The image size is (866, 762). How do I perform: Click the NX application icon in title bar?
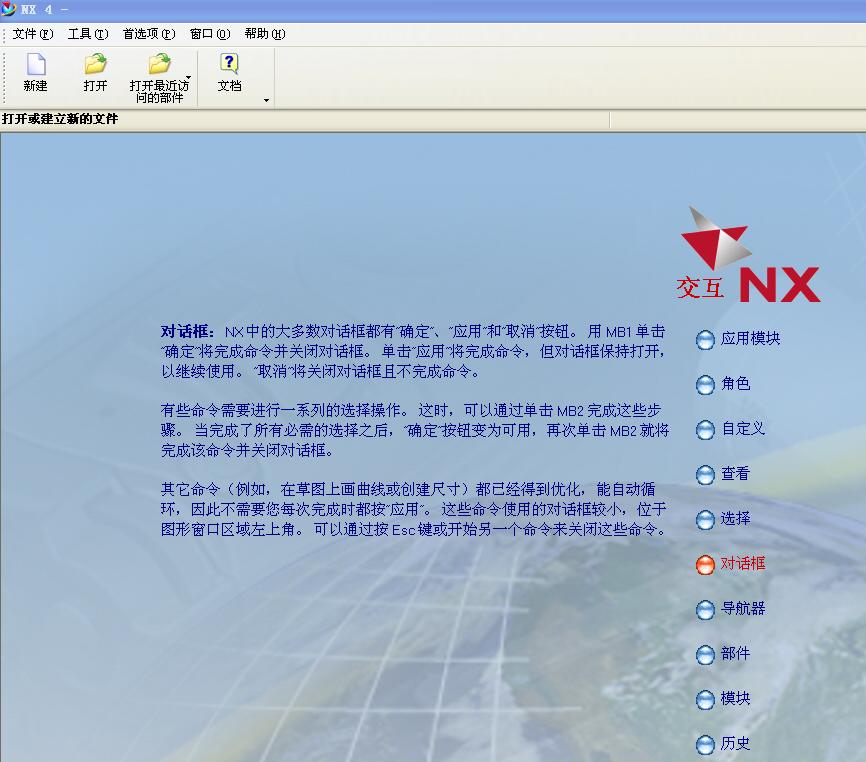[8, 9]
